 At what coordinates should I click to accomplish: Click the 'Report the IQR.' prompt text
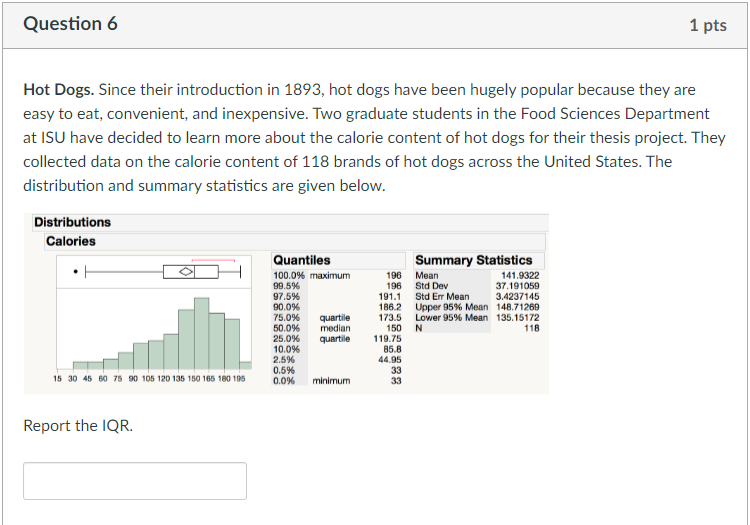pos(78,426)
